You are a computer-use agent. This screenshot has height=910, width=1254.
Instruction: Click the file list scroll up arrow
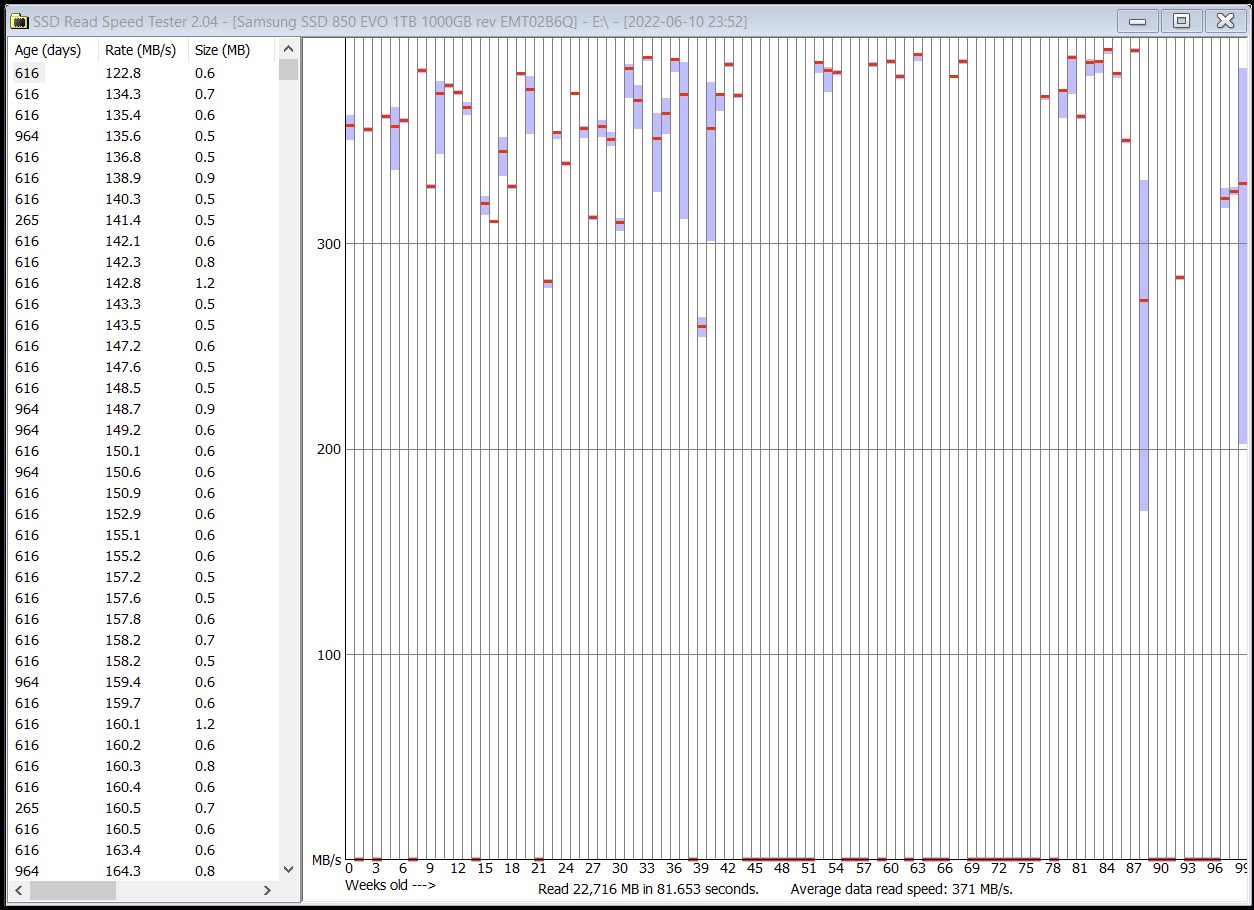pyautogui.click(x=288, y=49)
